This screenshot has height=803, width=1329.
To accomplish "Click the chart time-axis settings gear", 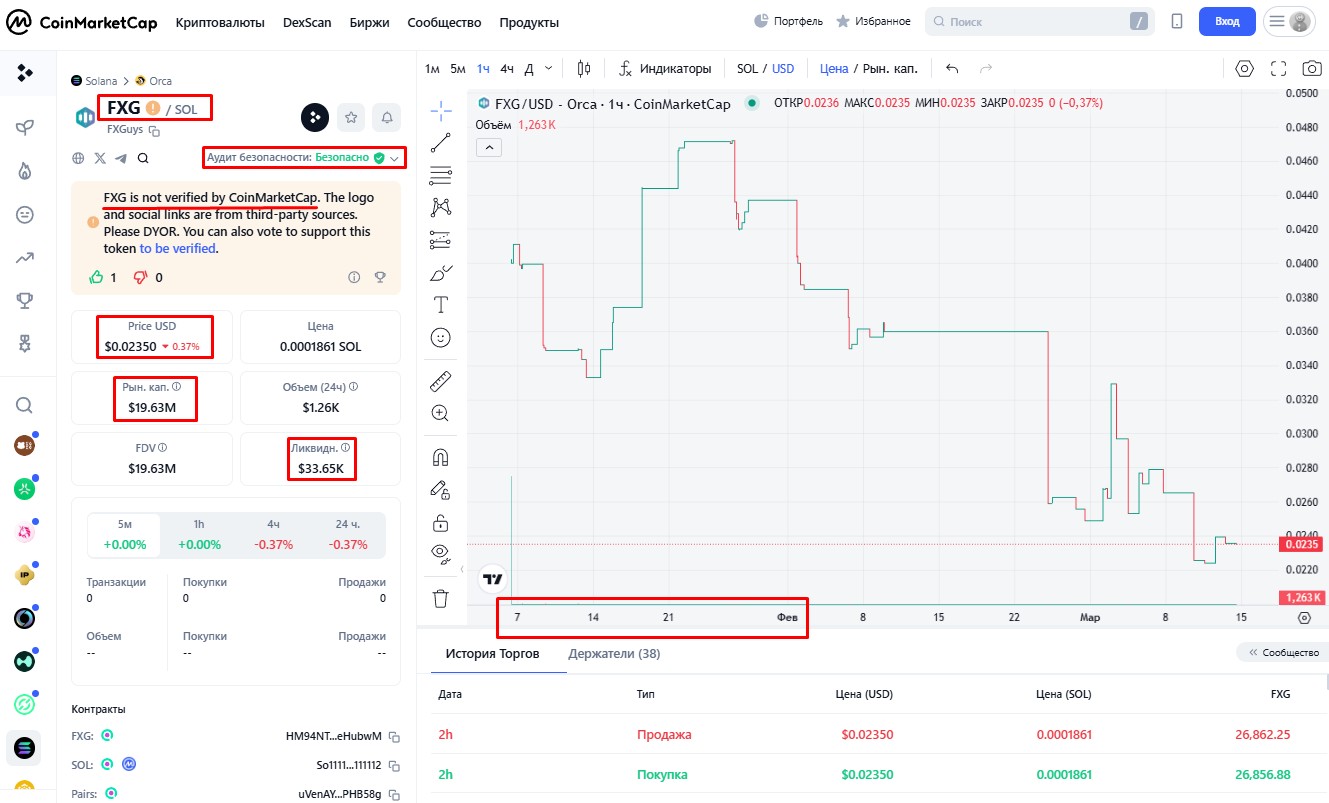I will pos(1304,617).
